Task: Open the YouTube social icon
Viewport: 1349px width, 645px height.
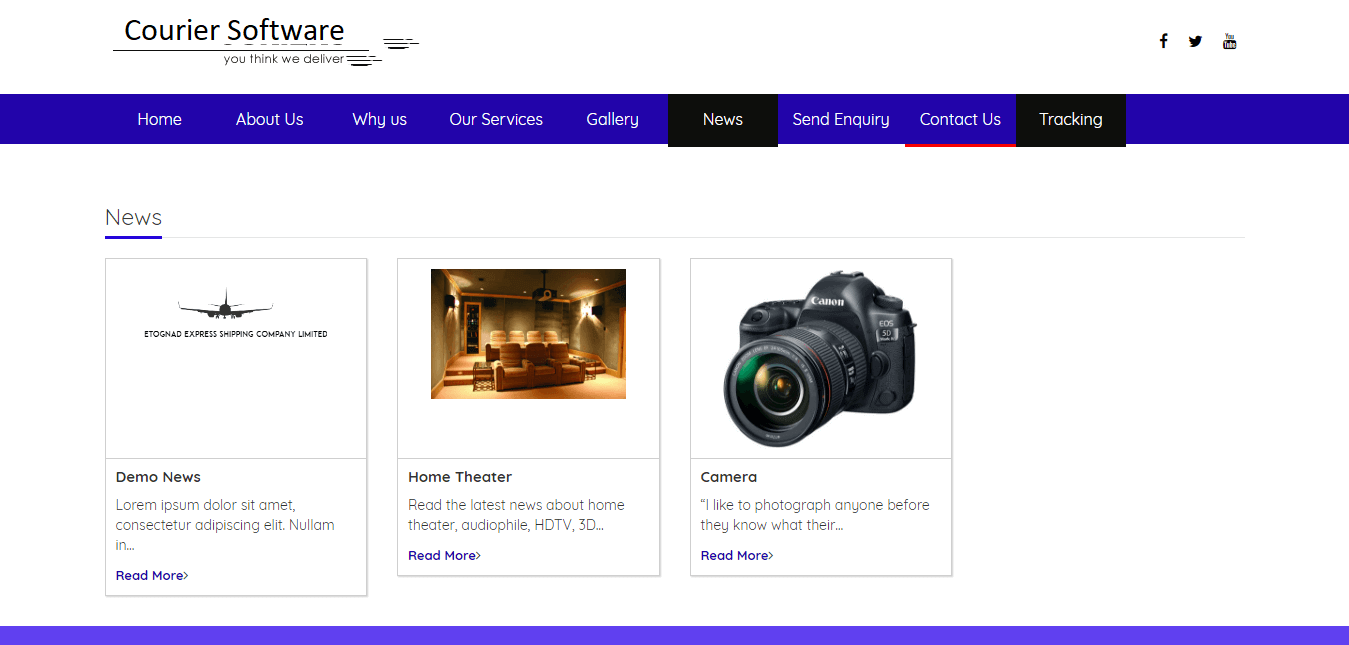Action: click(x=1229, y=41)
